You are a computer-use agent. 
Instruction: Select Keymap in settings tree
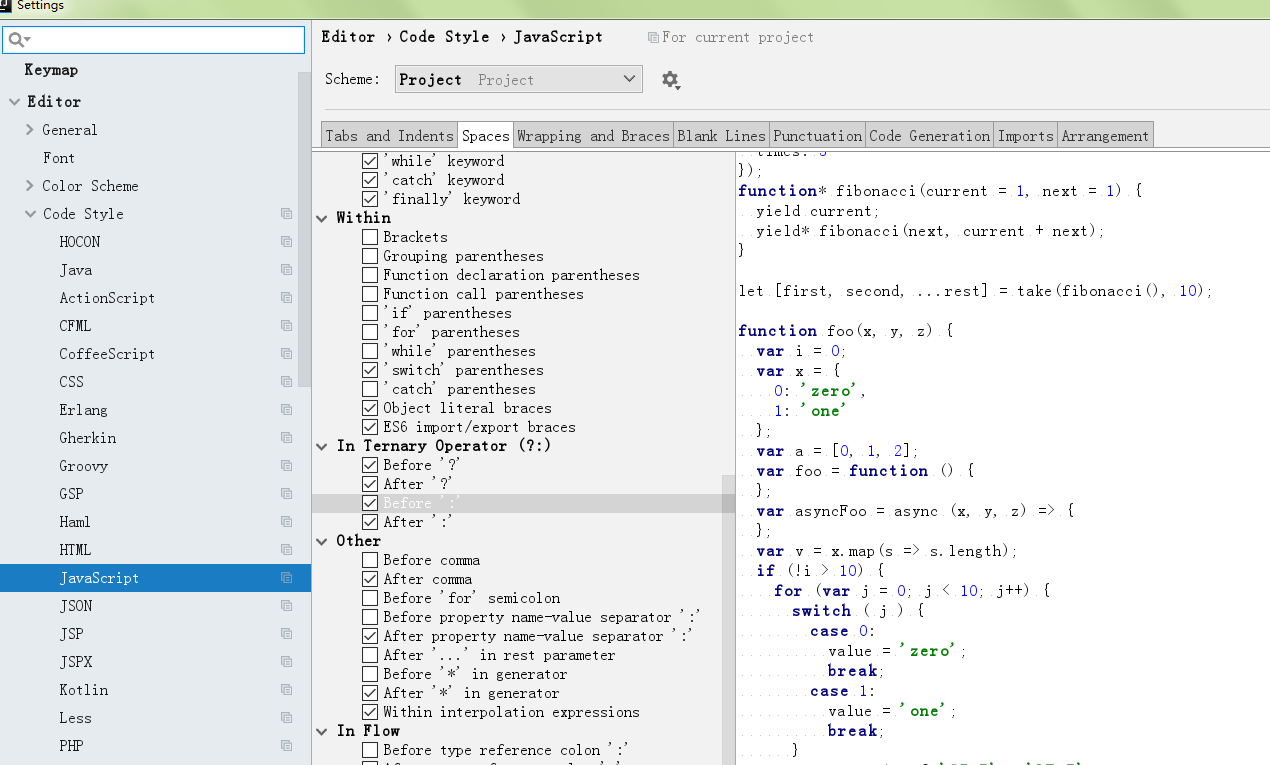point(51,70)
